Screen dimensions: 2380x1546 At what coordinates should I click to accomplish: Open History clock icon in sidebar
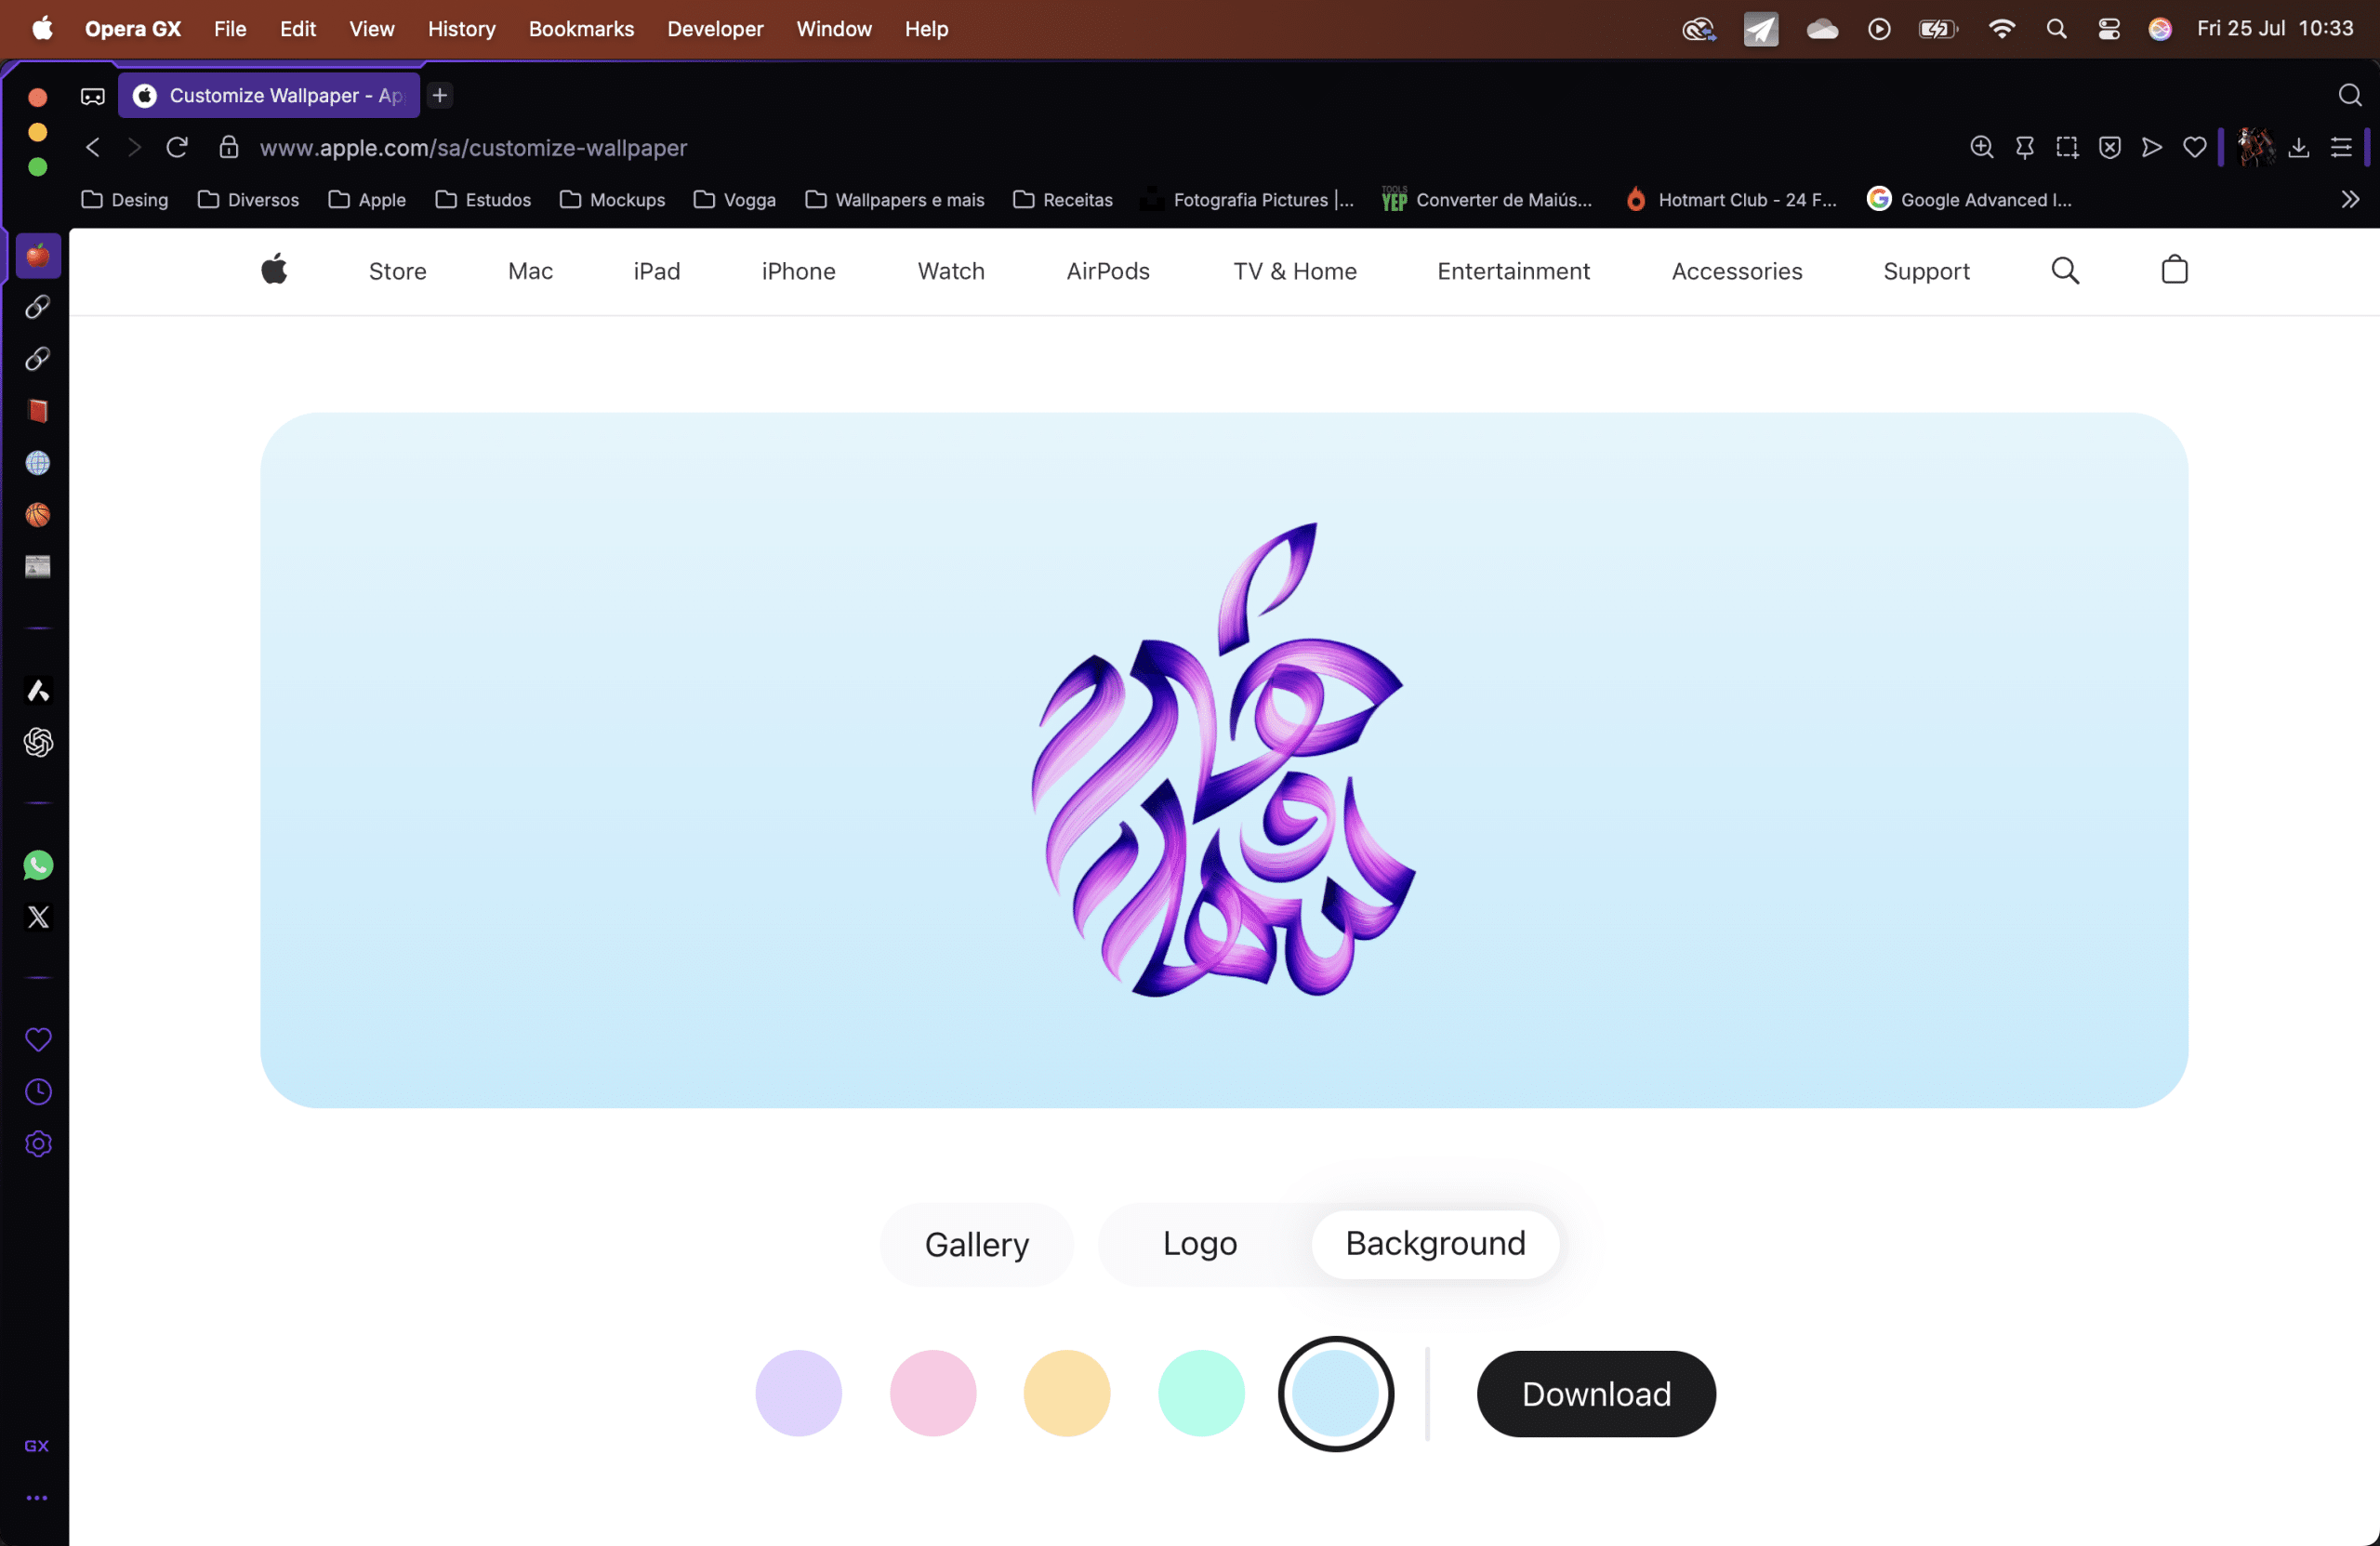click(x=38, y=1092)
